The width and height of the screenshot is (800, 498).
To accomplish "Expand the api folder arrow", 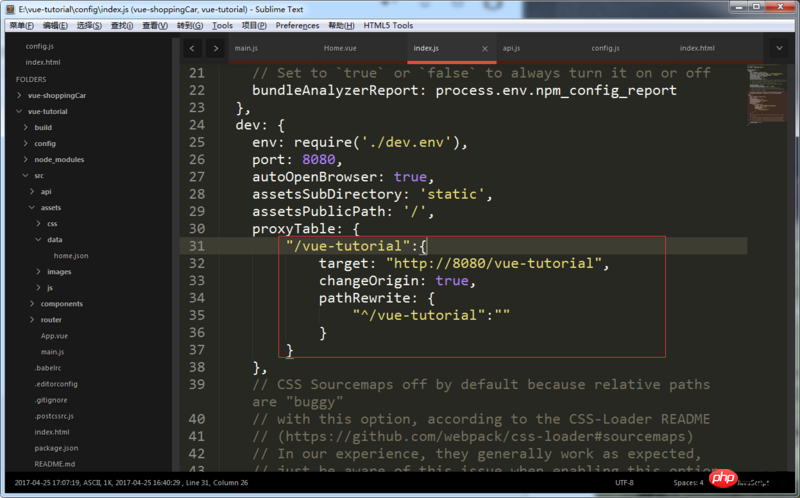I will pos(32,191).
